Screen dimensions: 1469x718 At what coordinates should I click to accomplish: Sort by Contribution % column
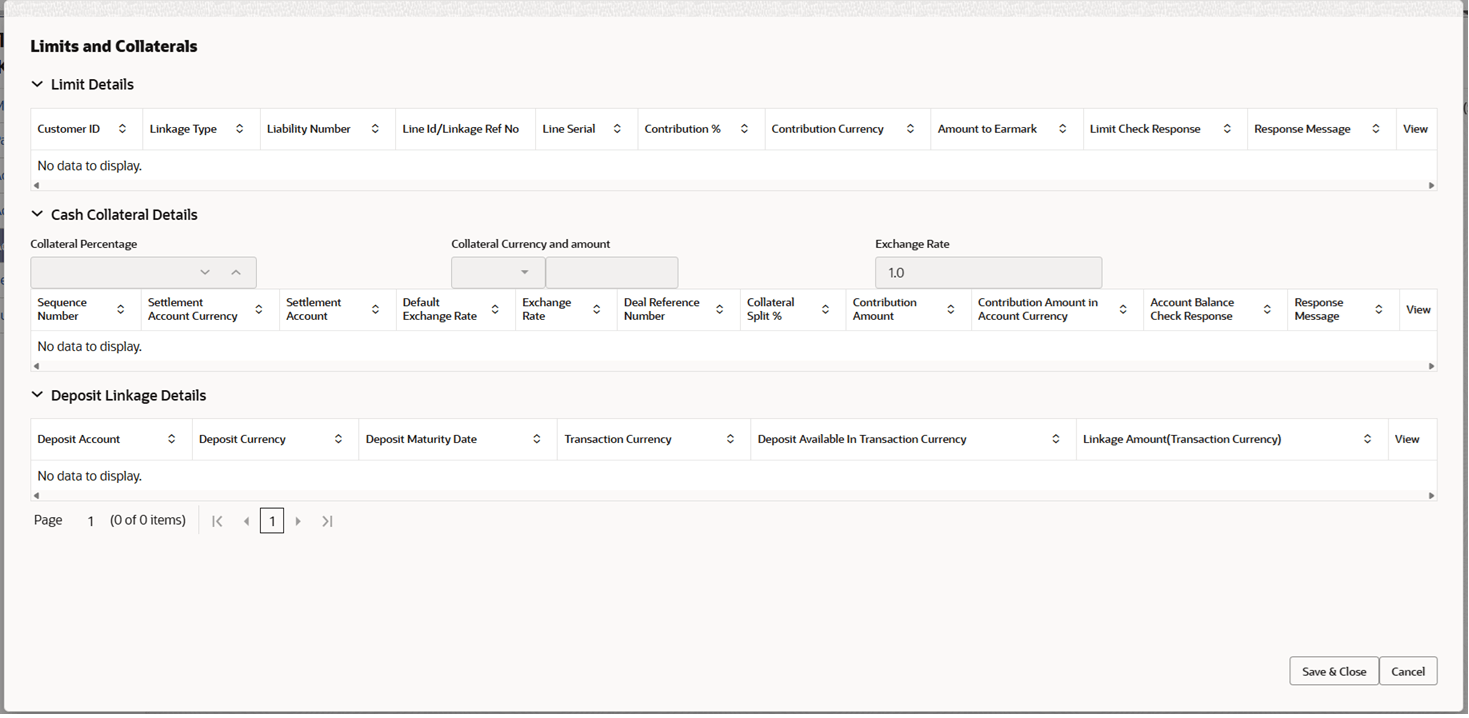click(745, 129)
